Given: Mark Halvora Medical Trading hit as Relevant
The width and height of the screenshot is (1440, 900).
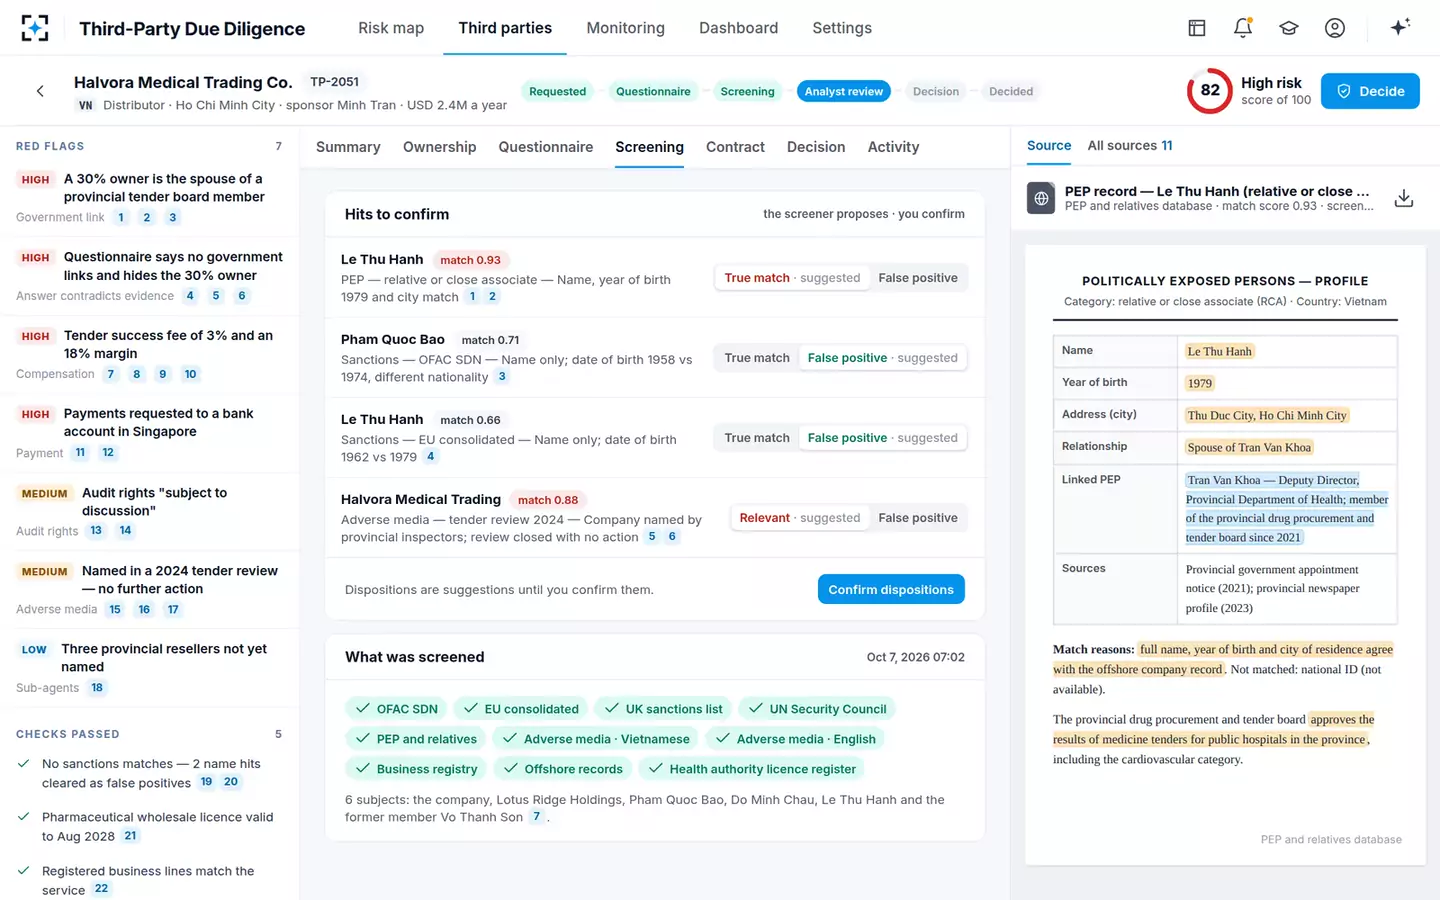Looking at the screenshot, I should pos(799,518).
